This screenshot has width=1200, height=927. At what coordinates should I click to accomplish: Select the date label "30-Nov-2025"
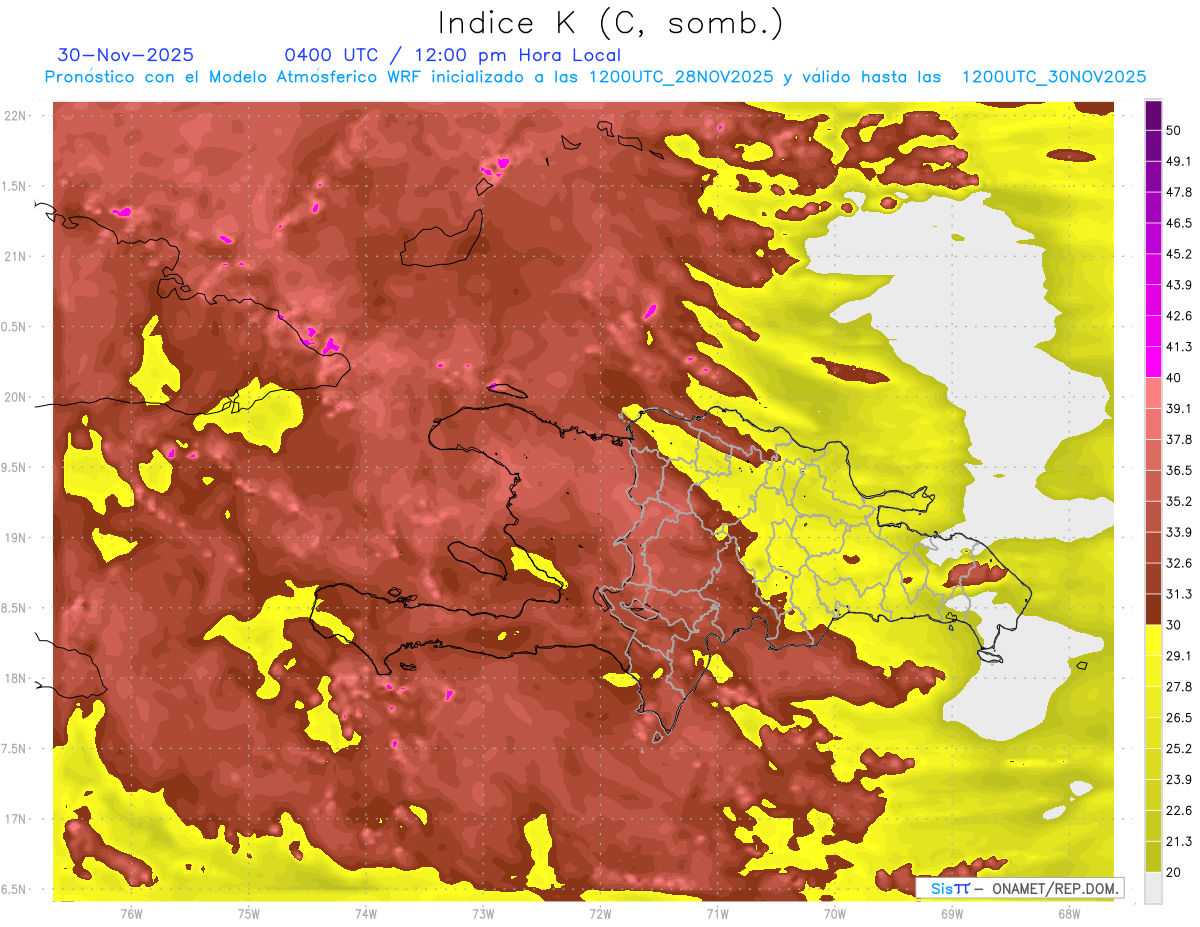click(126, 55)
